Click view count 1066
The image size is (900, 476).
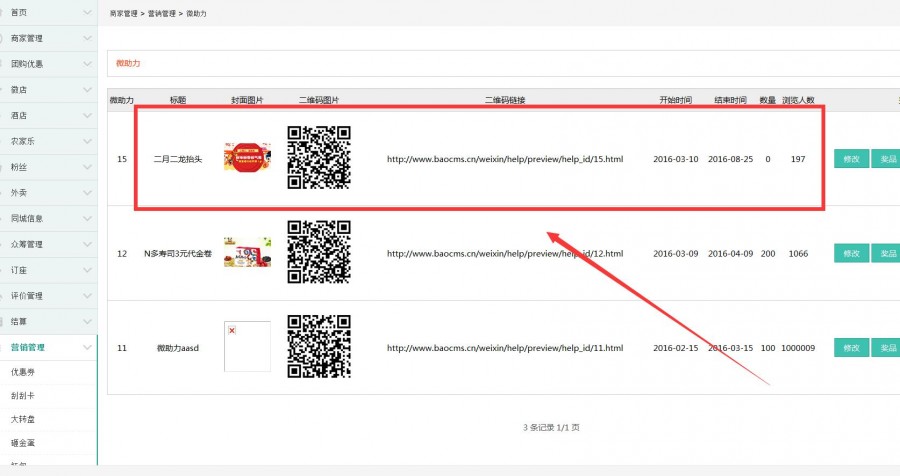point(798,253)
